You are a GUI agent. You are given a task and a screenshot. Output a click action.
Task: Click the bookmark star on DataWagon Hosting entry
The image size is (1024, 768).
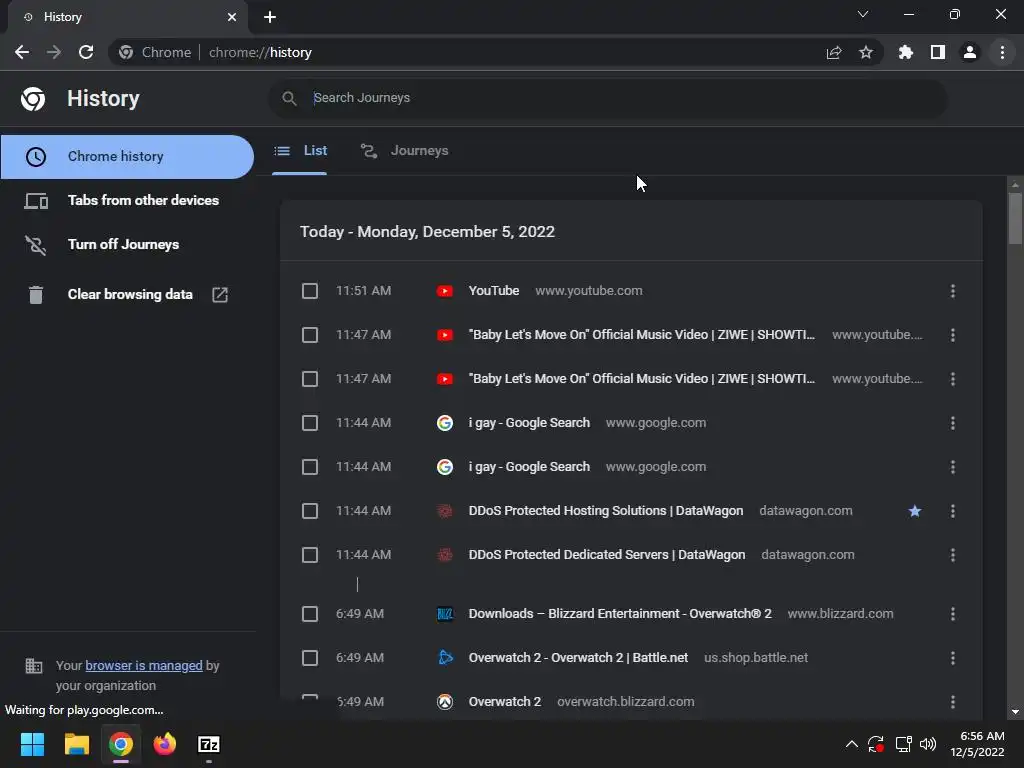click(x=915, y=511)
